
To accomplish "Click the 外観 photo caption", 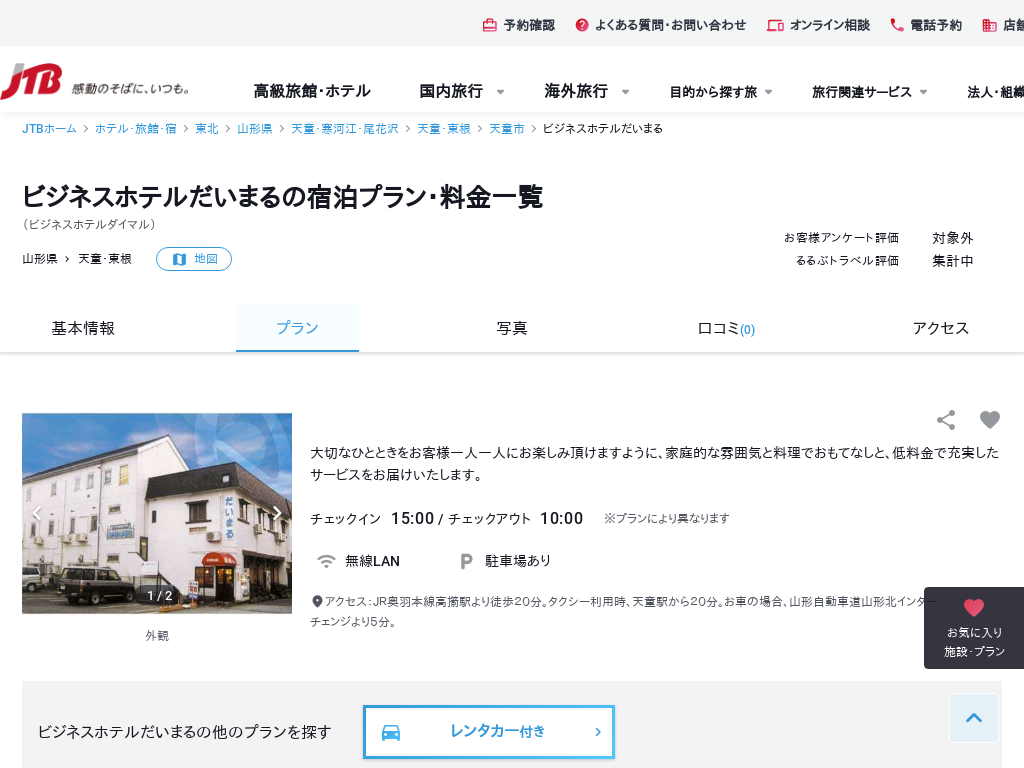I will [157, 635].
